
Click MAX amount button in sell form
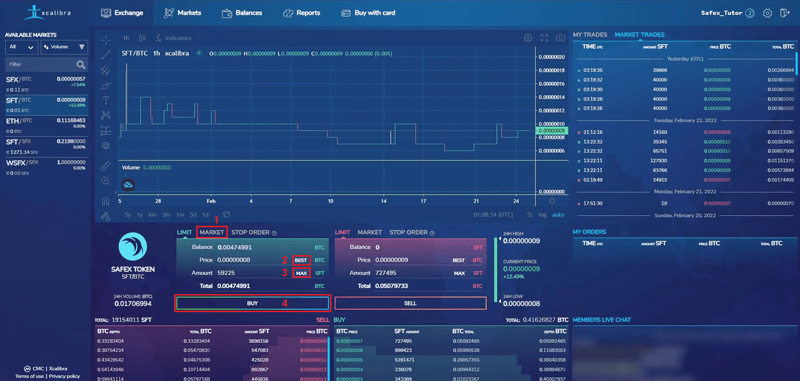[x=459, y=273]
